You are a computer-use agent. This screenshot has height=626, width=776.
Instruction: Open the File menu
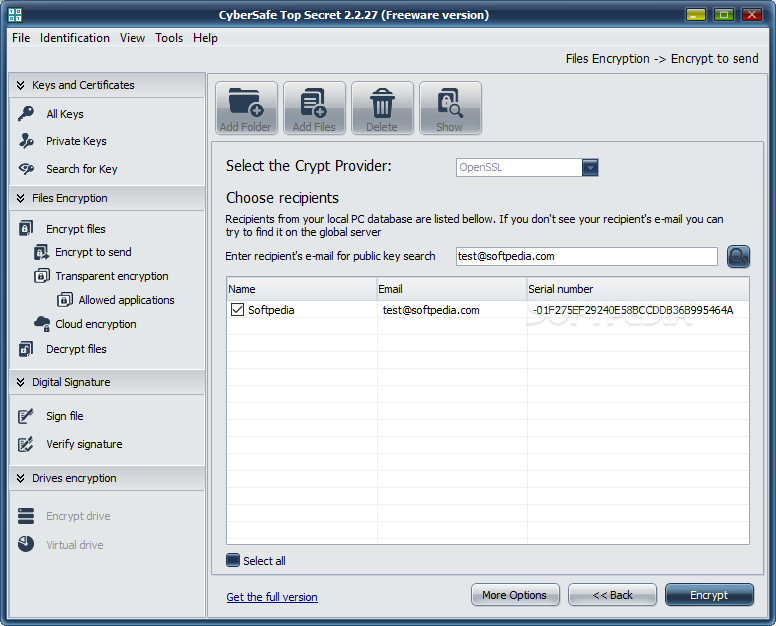pos(21,38)
